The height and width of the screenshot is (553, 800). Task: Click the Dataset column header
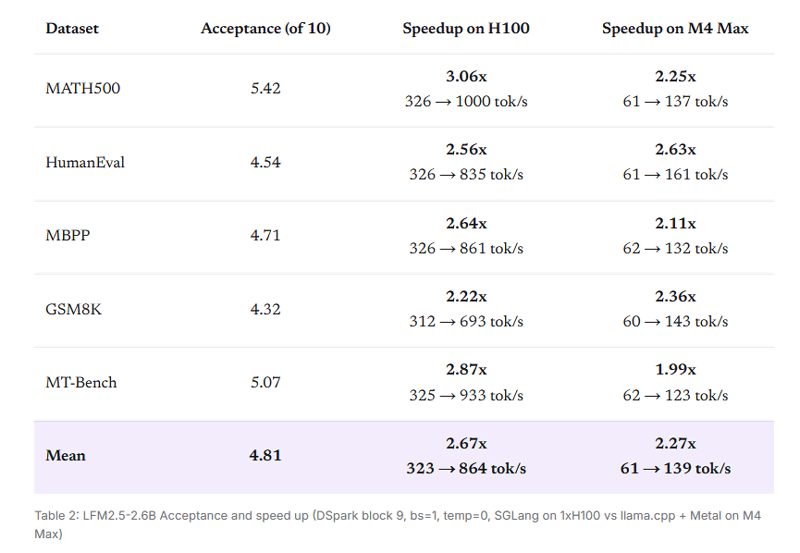coord(72,28)
